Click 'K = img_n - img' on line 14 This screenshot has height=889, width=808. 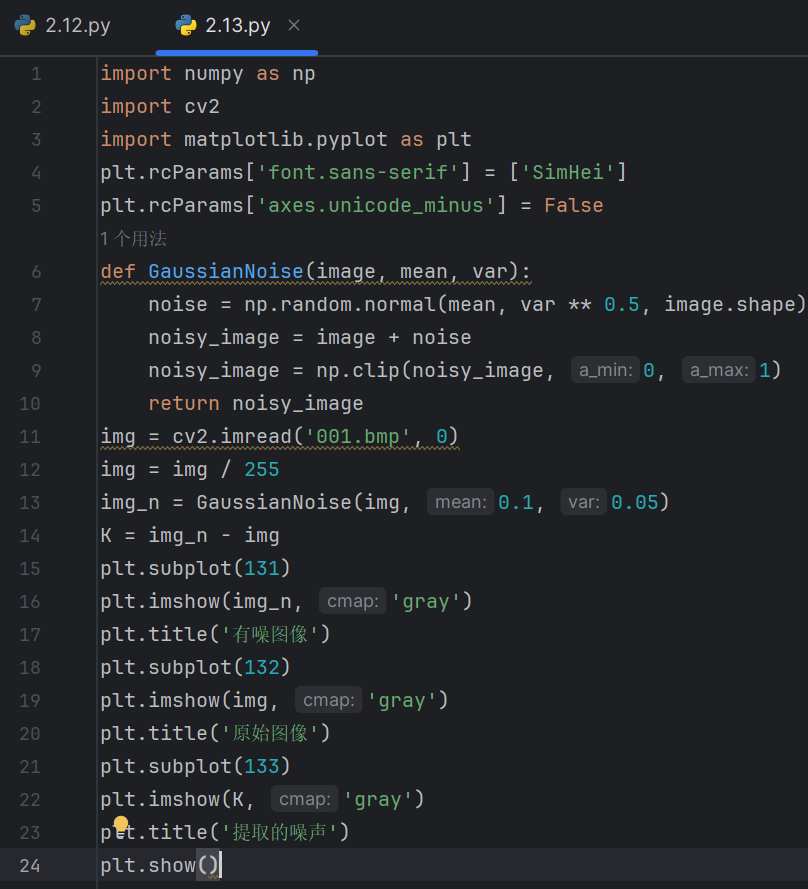190,535
